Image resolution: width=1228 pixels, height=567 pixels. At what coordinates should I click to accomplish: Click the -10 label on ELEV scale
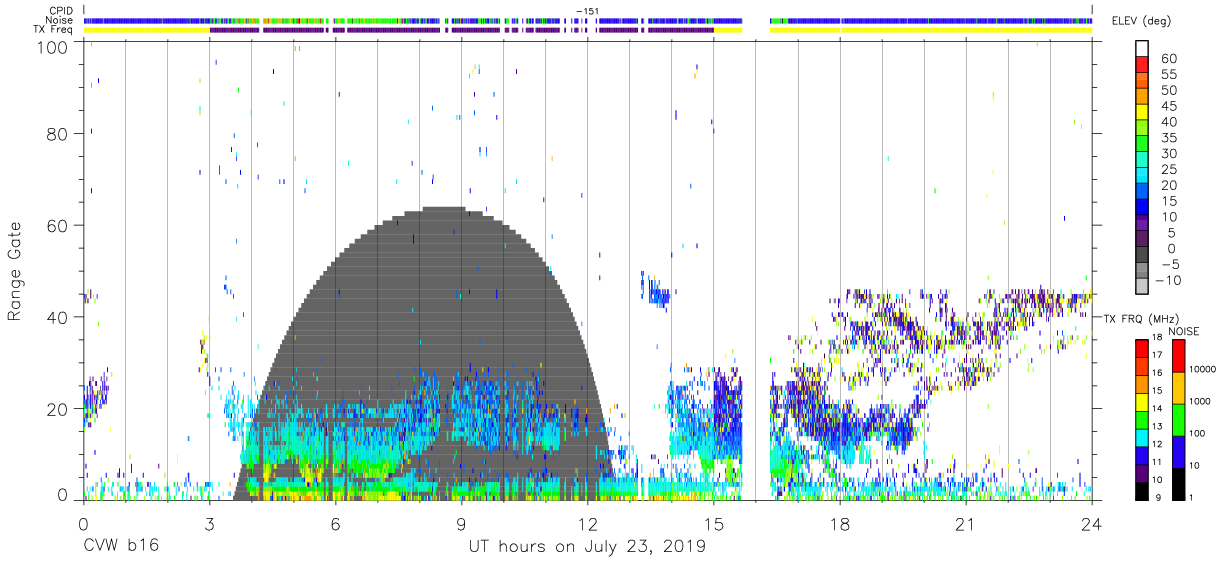click(x=1167, y=280)
